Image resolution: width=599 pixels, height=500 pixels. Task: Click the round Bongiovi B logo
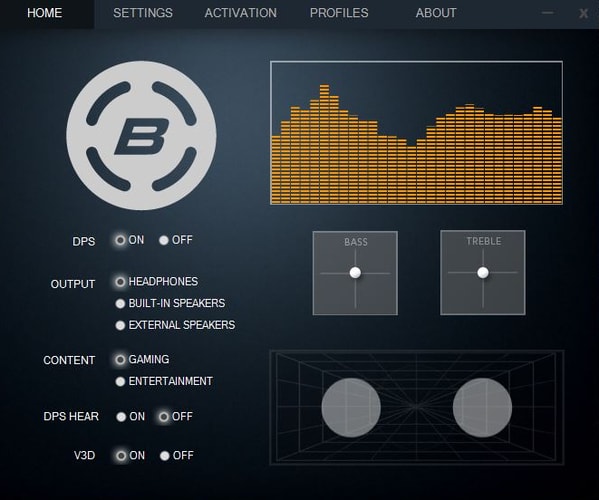click(x=141, y=136)
